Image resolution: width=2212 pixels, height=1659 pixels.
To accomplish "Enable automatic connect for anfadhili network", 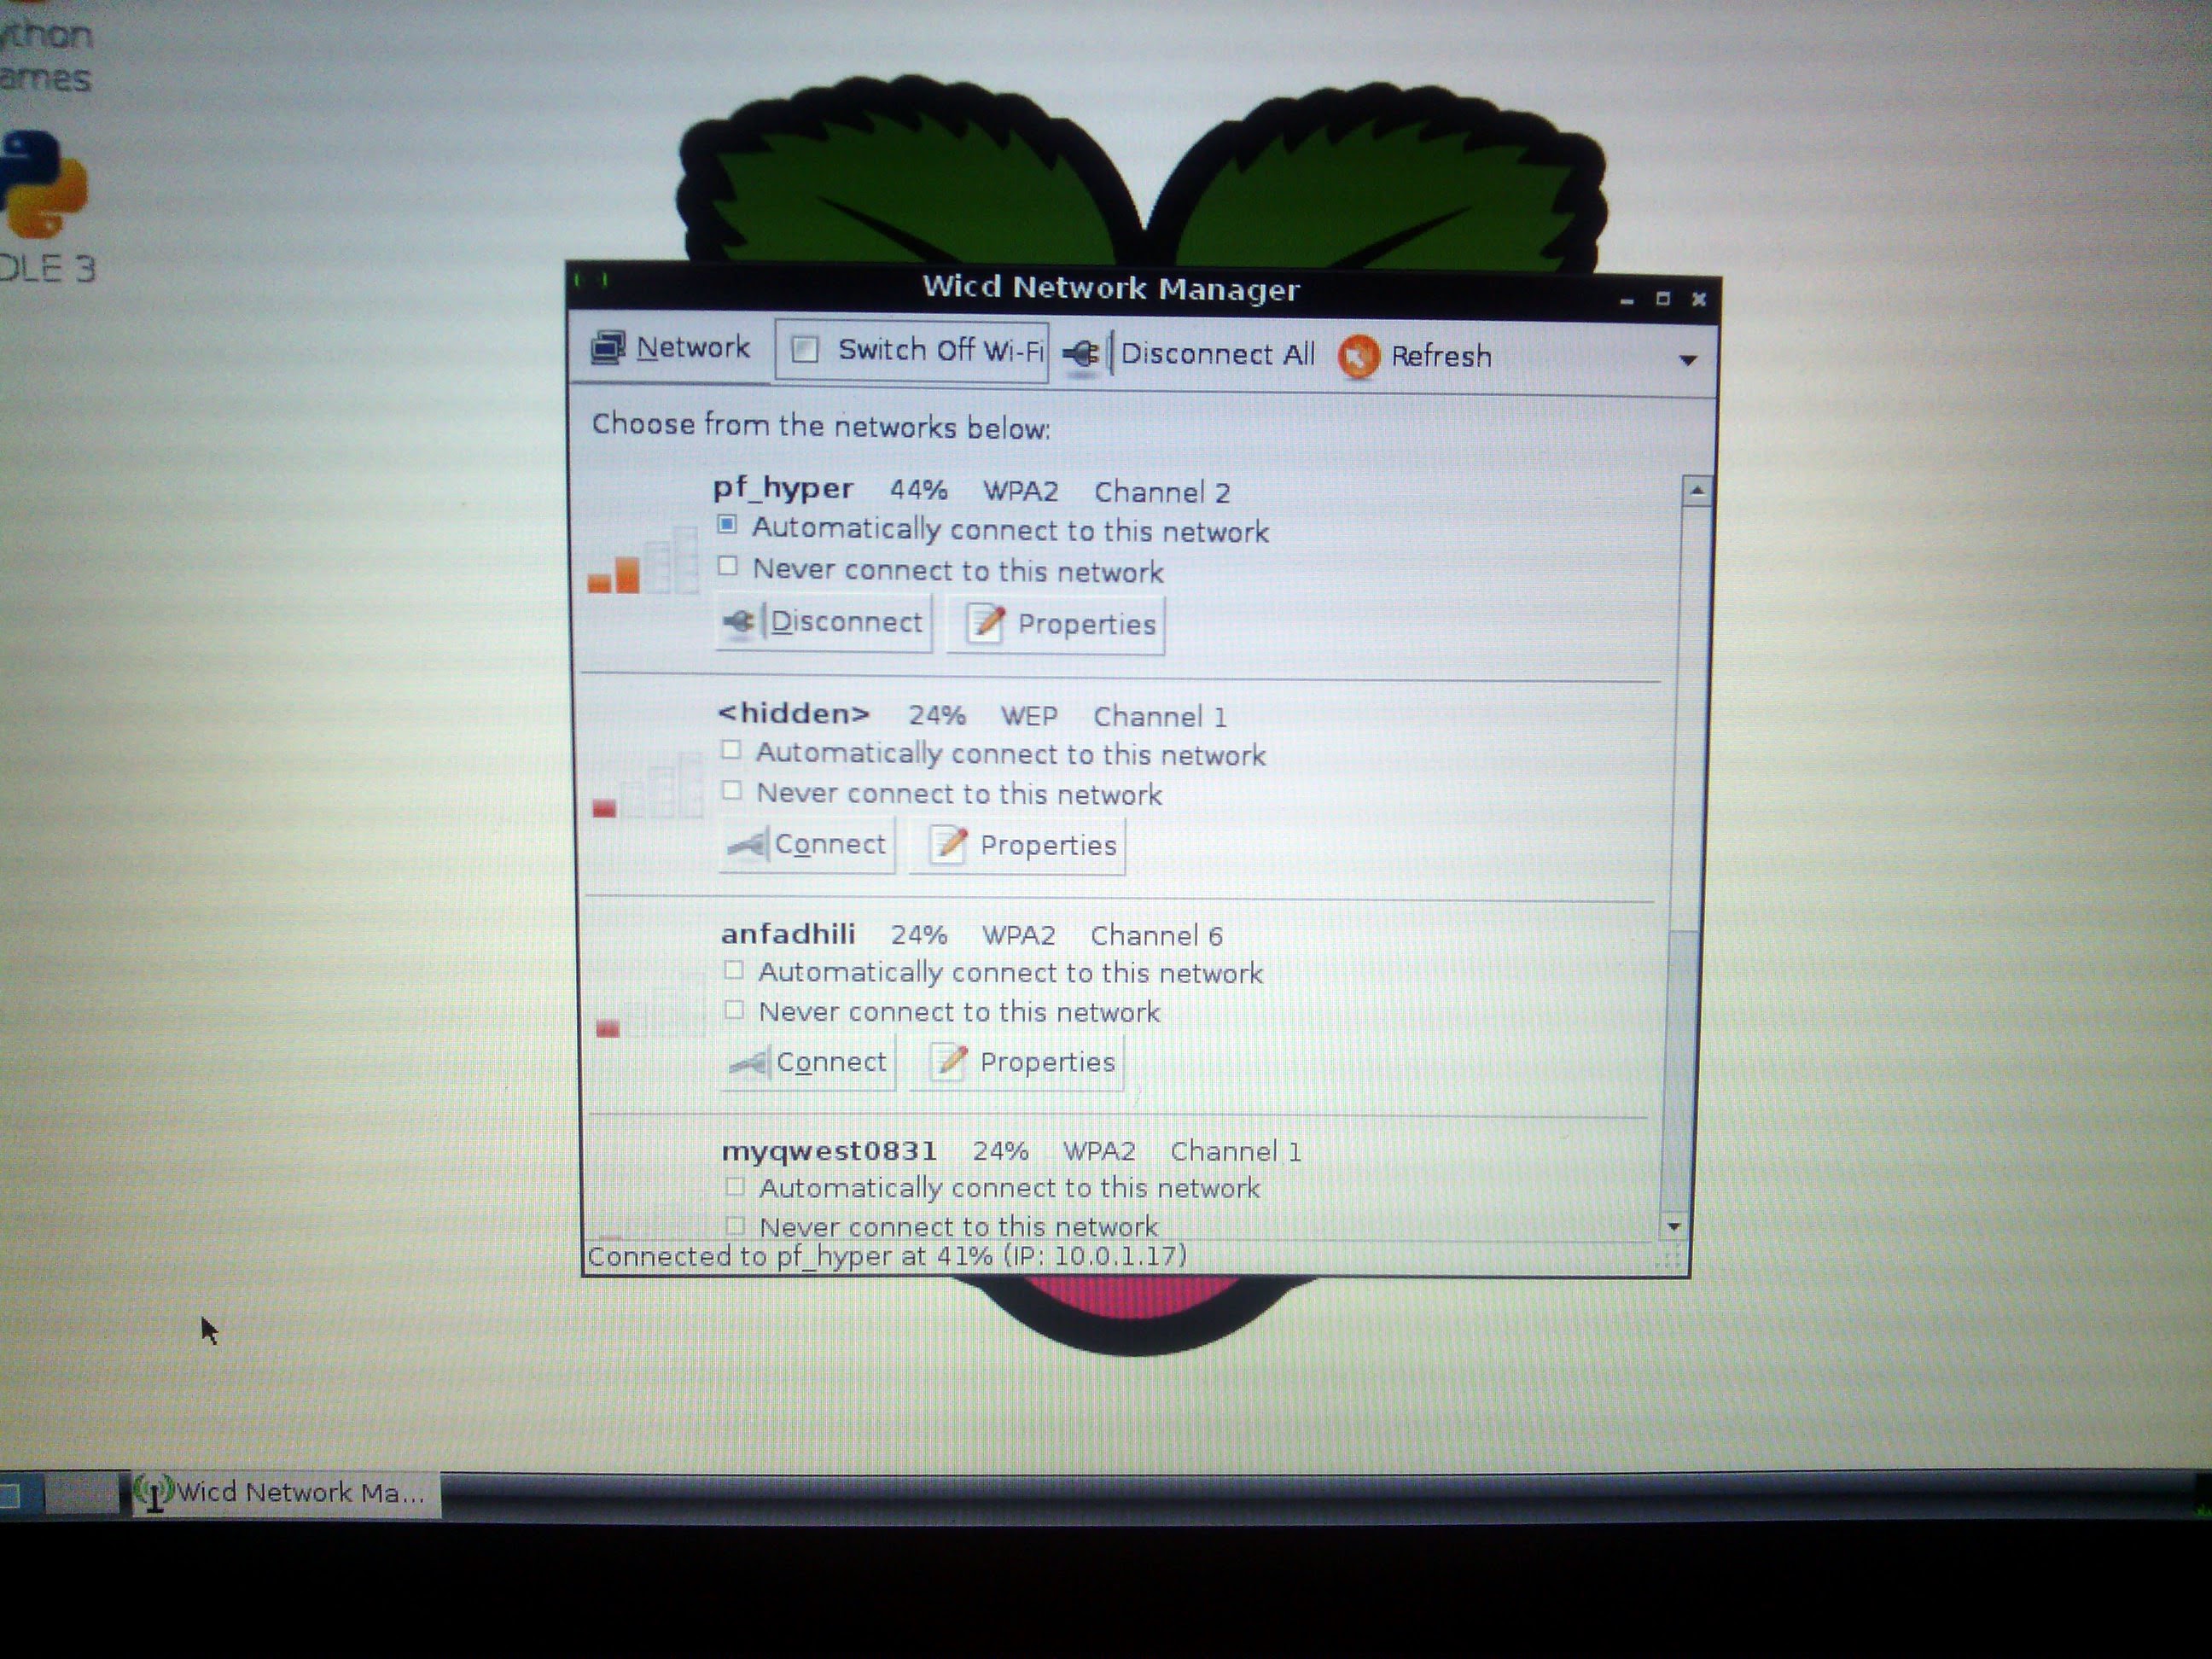I will point(734,970).
